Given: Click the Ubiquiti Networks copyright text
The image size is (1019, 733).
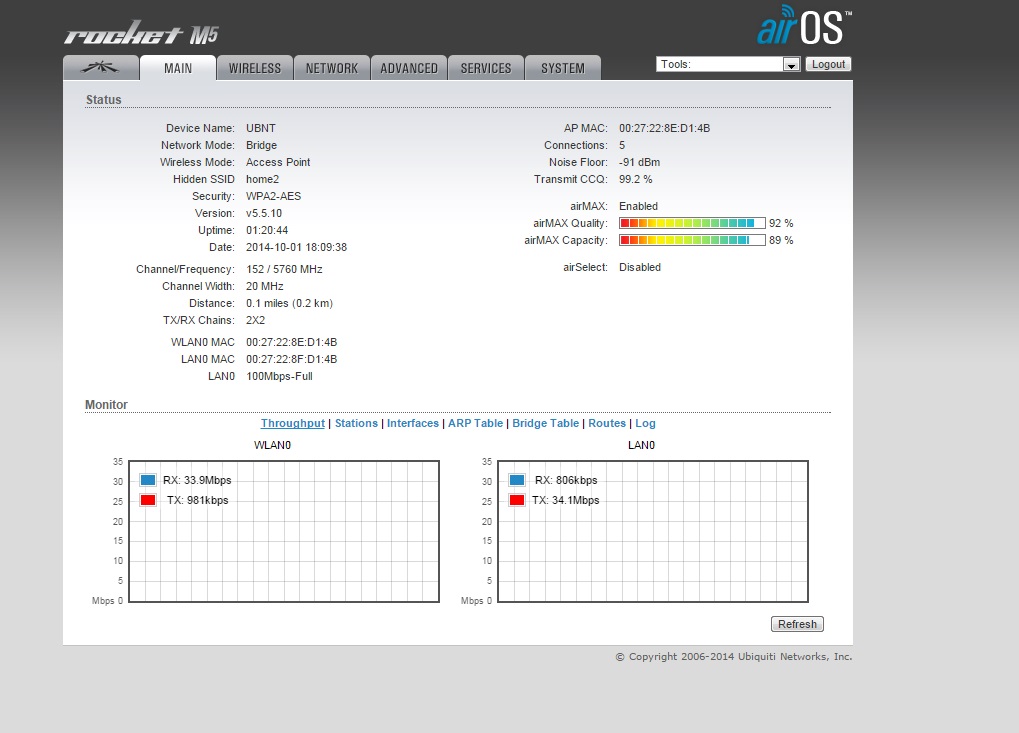Looking at the screenshot, I should point(734,656).
